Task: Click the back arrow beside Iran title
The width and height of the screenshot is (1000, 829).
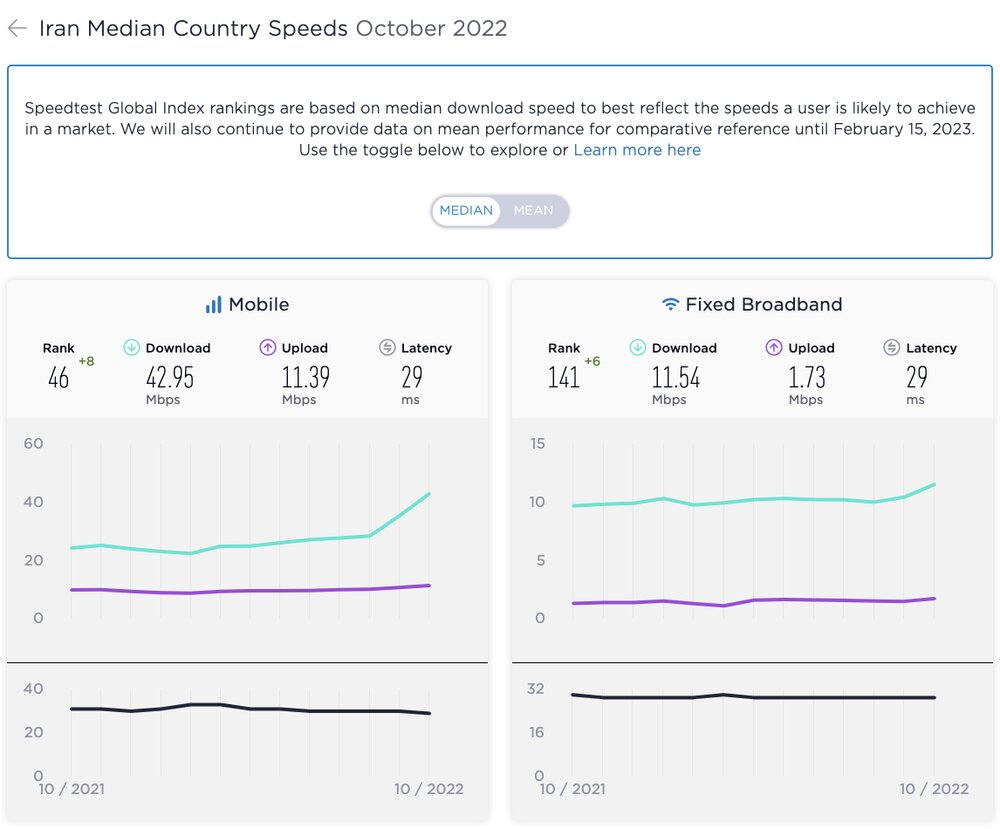Action: pos(16,28)
